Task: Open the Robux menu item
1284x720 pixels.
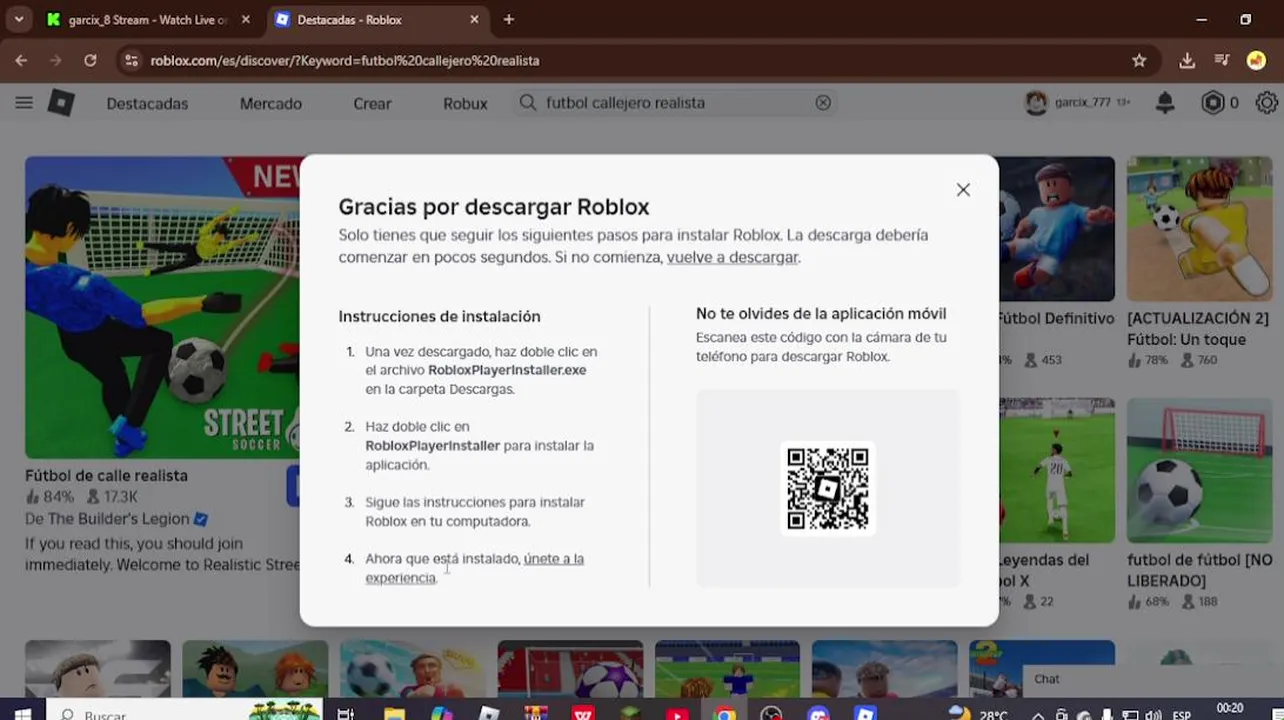Action: [465, 103]
